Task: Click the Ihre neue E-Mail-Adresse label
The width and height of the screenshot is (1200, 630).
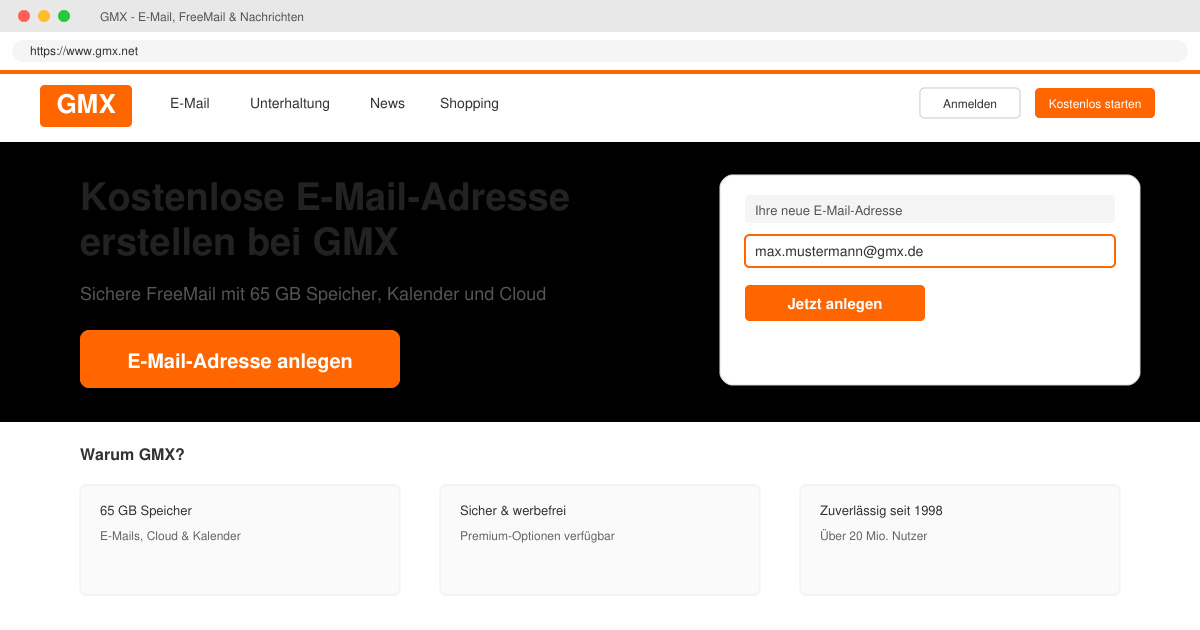Action: [930, 209]
